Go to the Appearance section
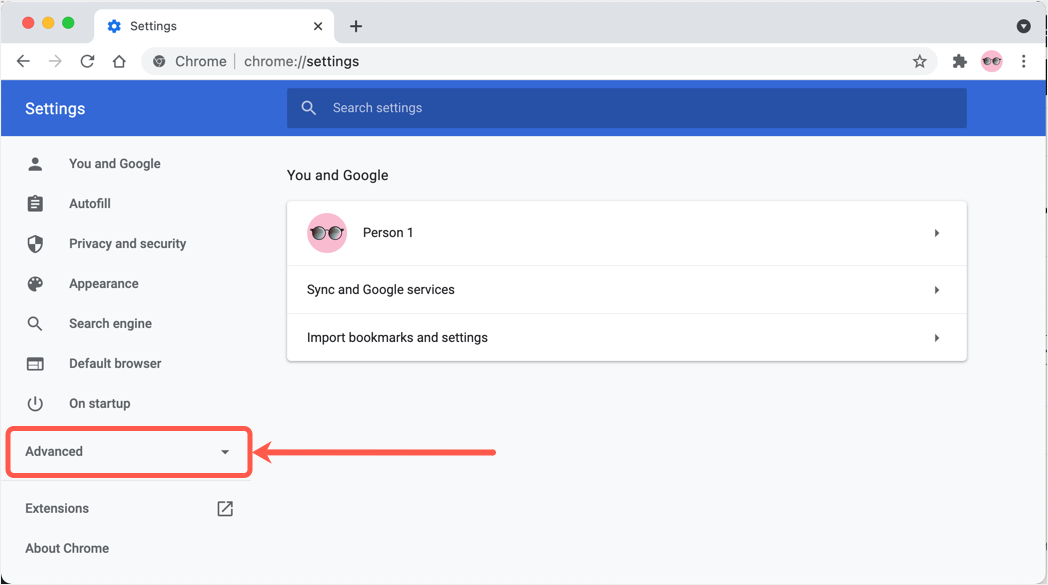Viewport: 1048px width, 585px height. click(x=103, y=284)
